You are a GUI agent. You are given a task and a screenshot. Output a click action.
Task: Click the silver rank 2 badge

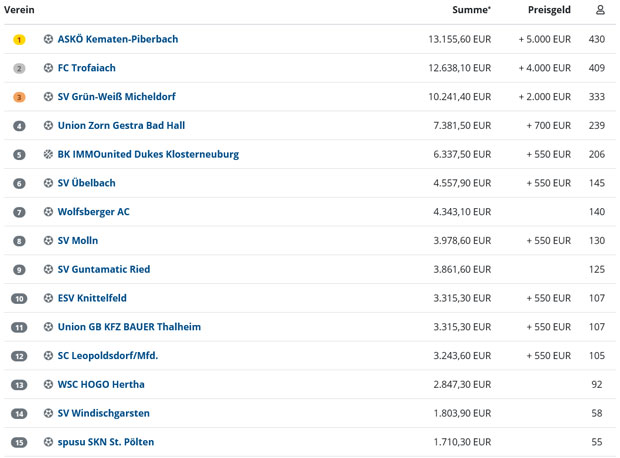(19, 68)
